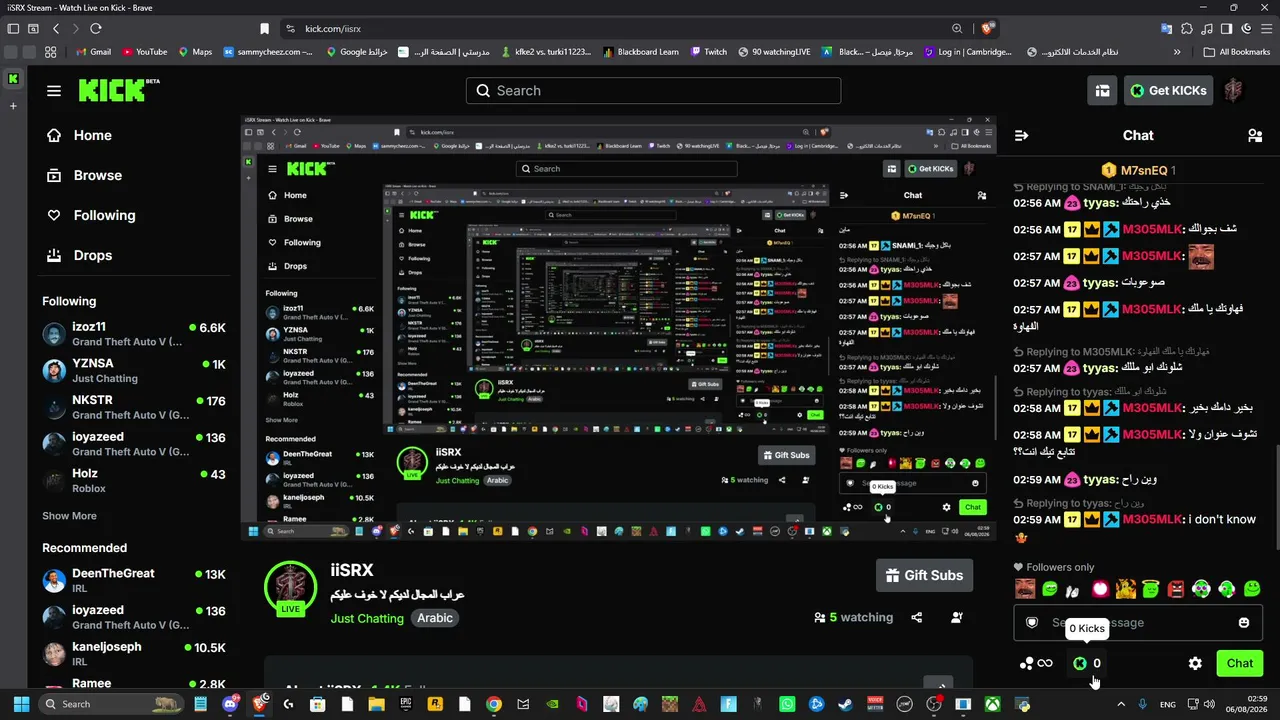Open the Blackboard Learn bookmark
The width and height of the screenshot is (1280, 720).
(x=640, y=52)
